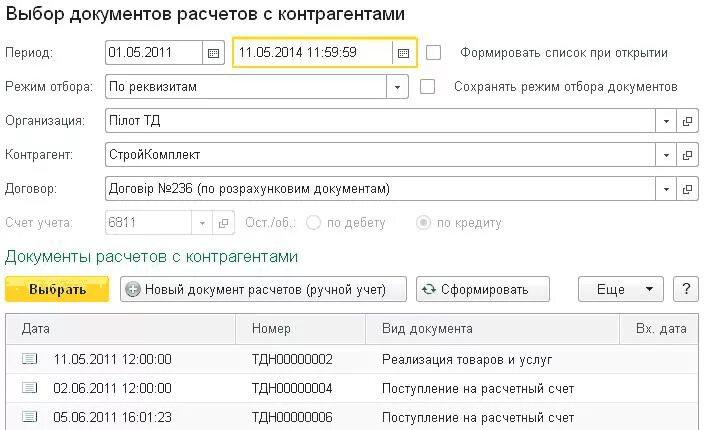
Task: Click Новый документ расчетов (ручной учет)
Action: [263, 289]
